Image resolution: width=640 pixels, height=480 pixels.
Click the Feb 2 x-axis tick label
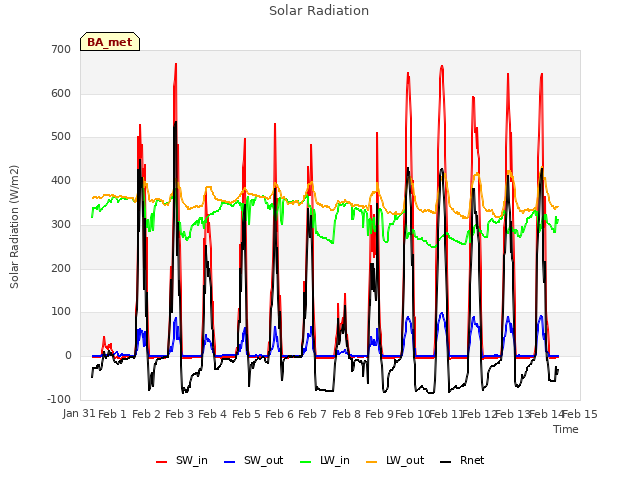click(x=146, y=414)
